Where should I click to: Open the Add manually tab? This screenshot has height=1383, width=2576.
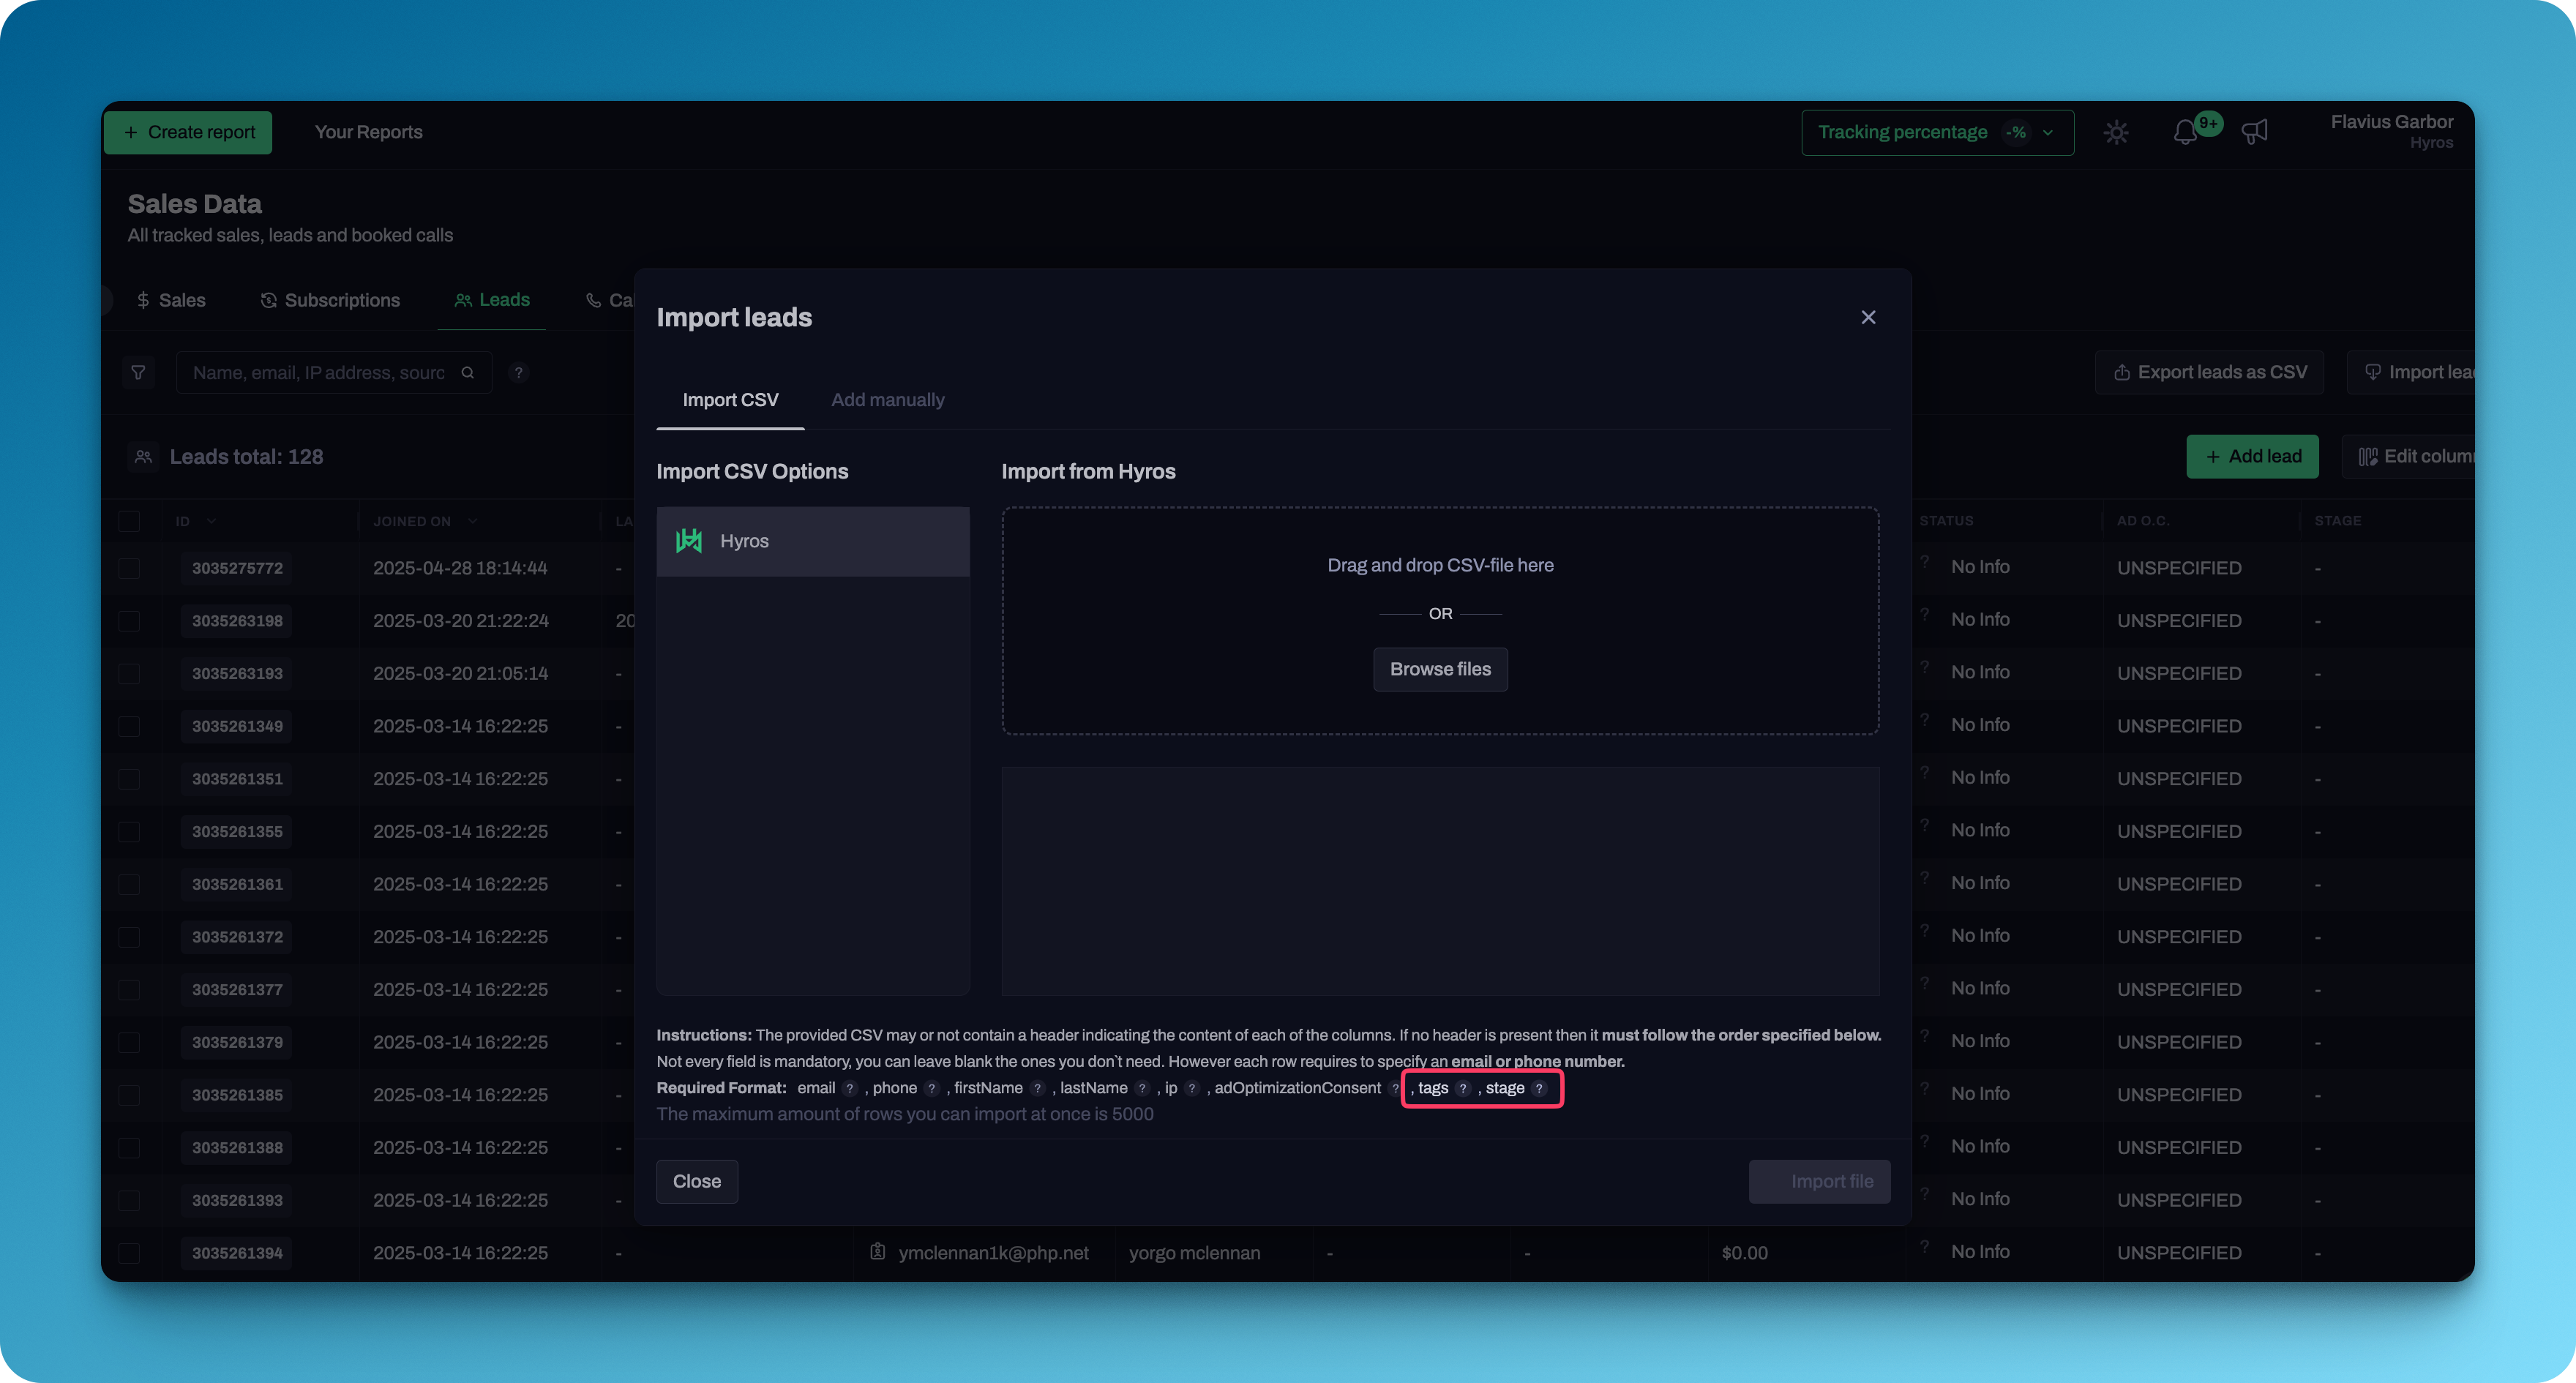pos(887,400)
